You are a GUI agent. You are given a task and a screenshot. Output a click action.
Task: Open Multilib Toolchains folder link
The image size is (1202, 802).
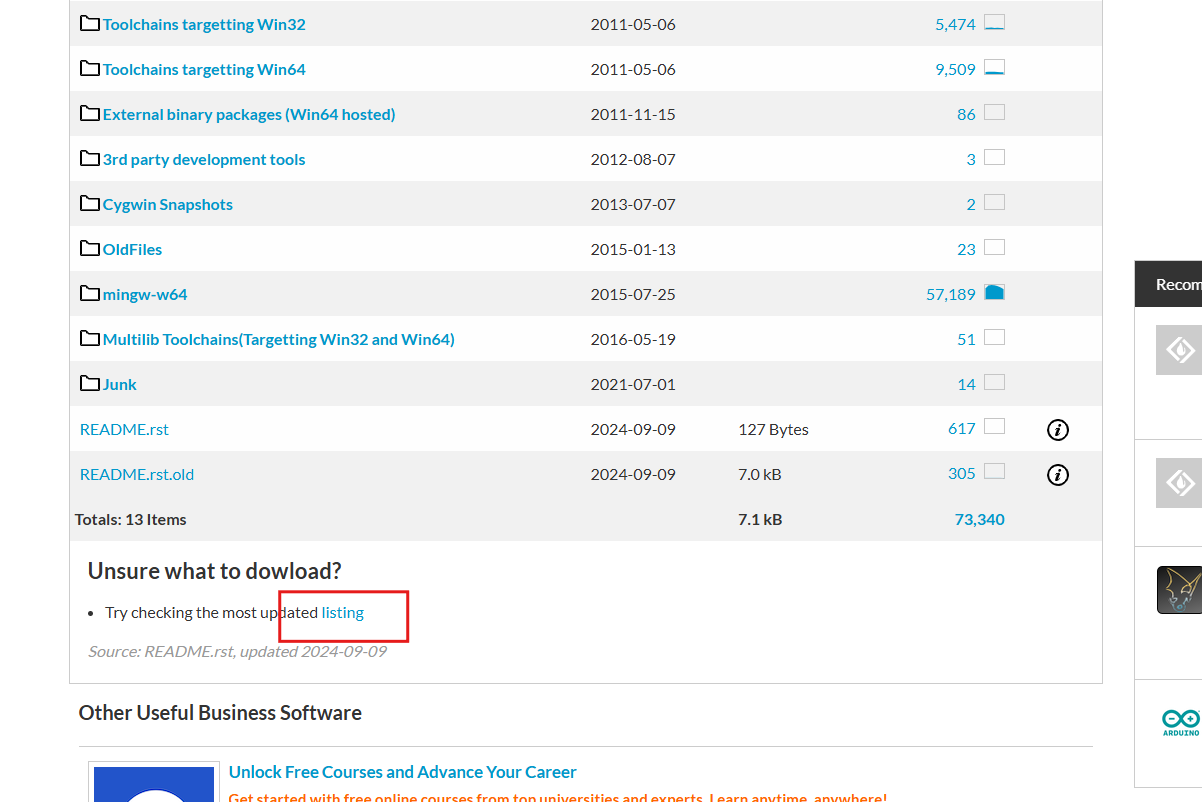pyautogui.click(x=279, y=339)
